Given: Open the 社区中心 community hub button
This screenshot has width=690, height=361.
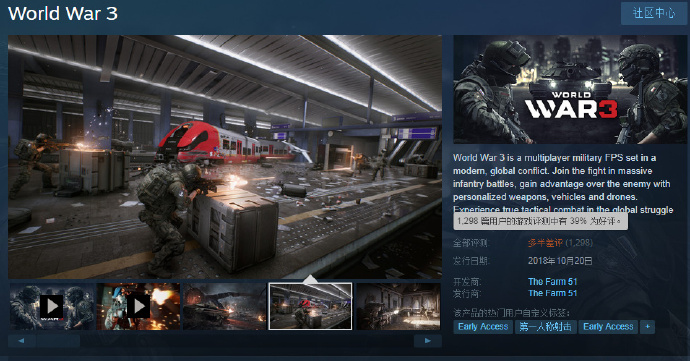Looking at the screenshot, I should point(653,13).
